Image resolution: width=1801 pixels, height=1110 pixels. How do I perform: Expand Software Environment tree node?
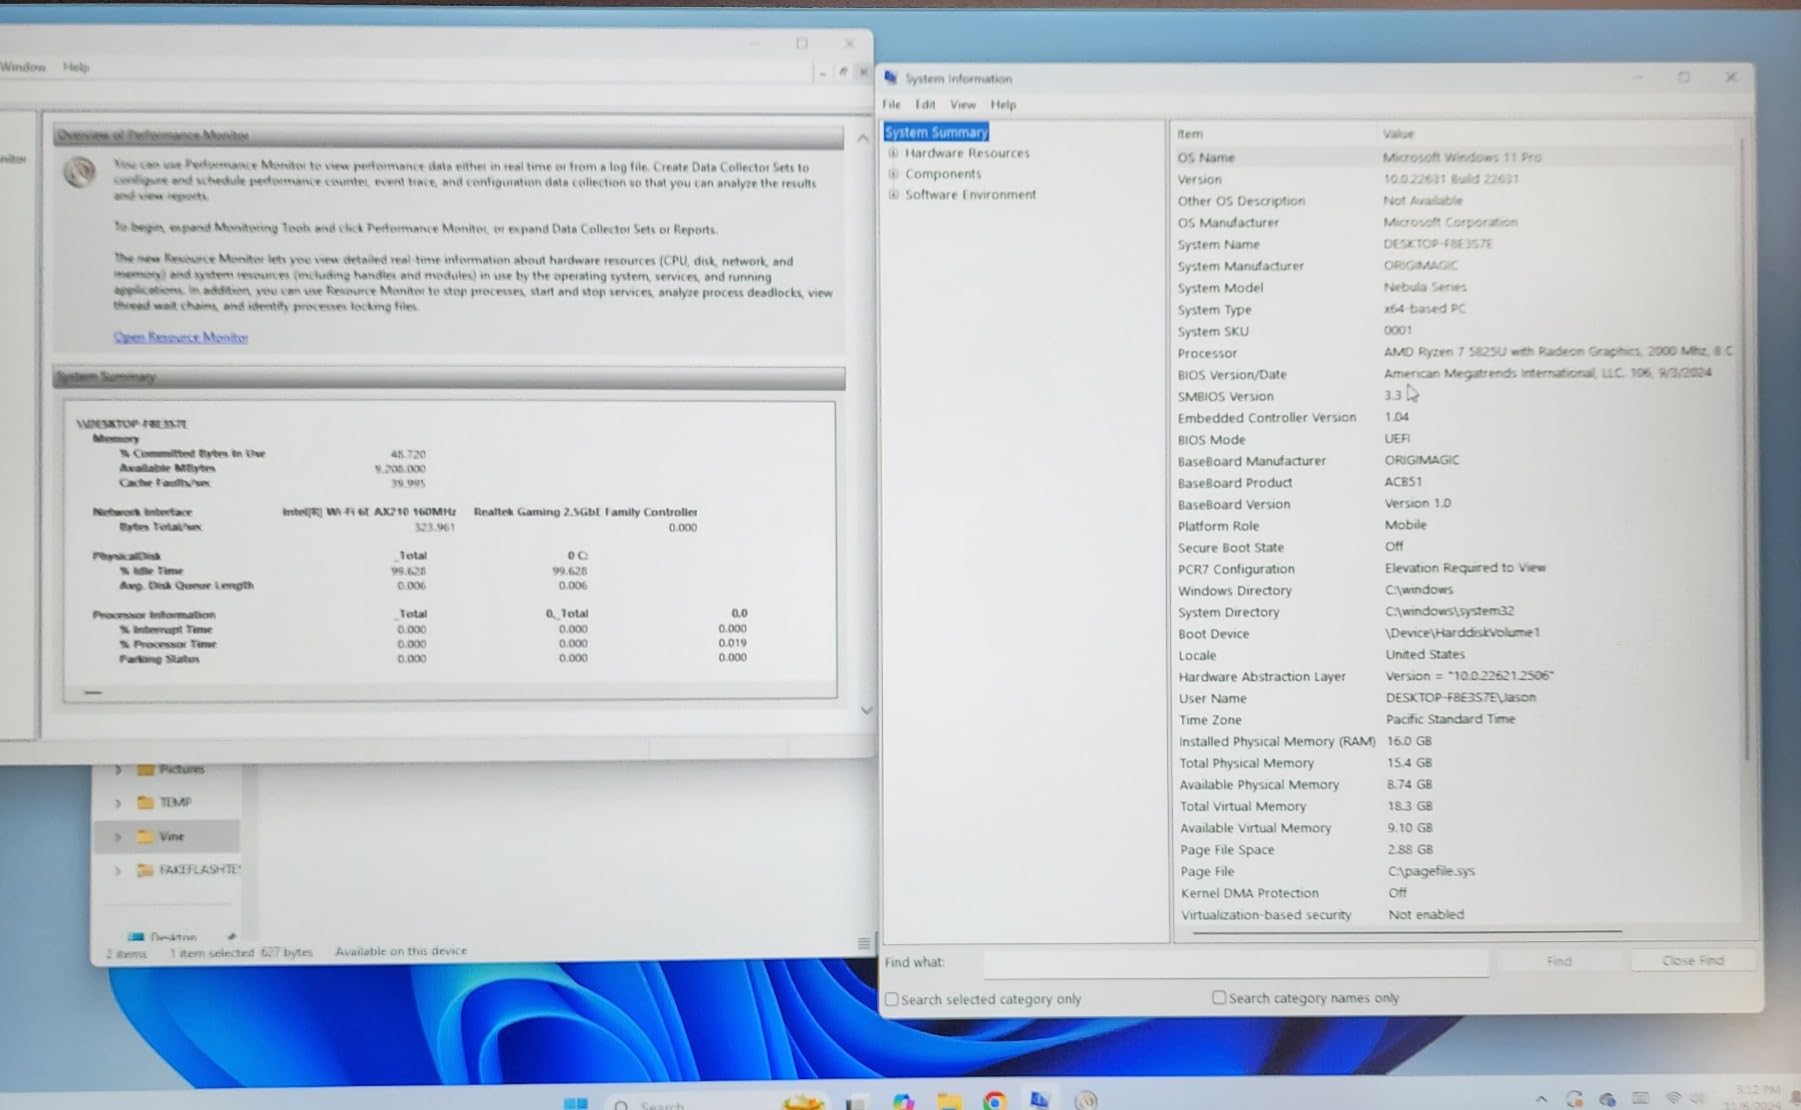coord(893,195)
